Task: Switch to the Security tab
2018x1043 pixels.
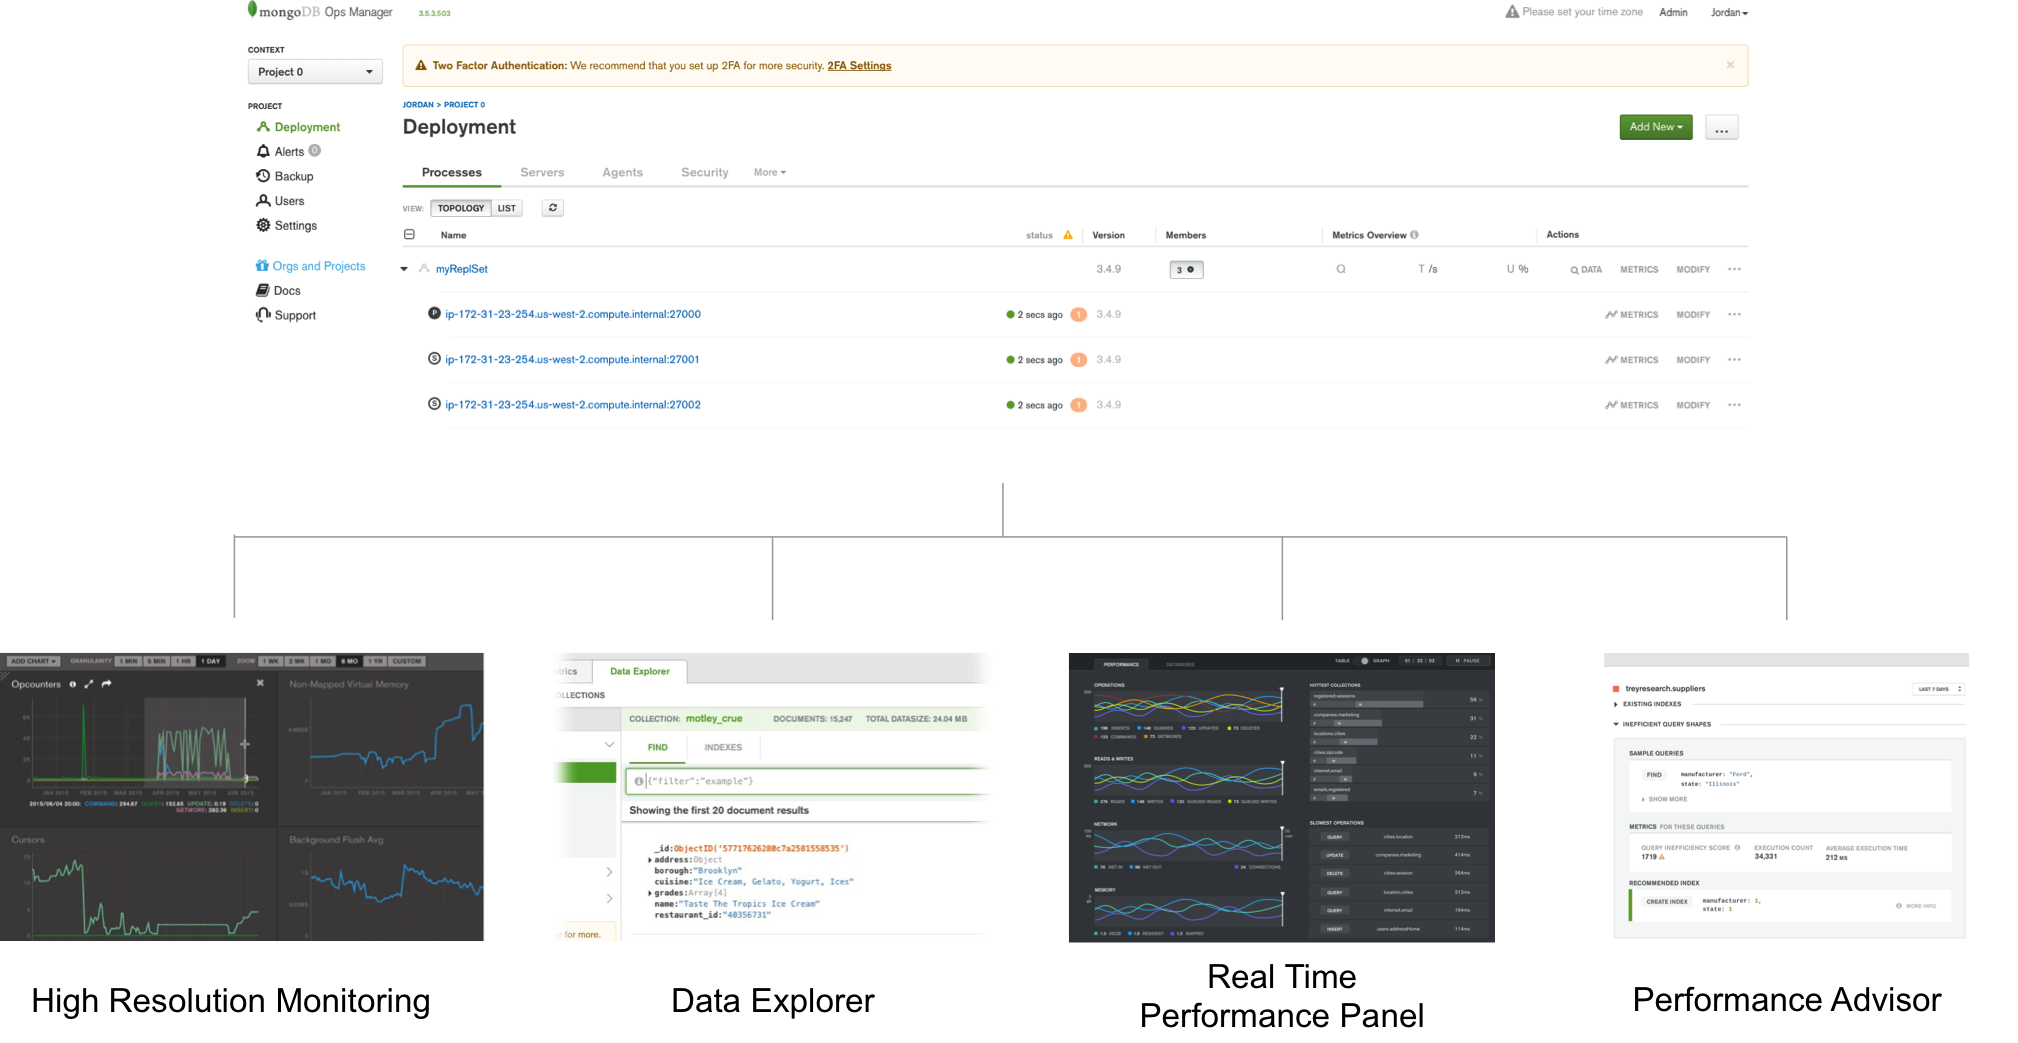Action: pyautogui.click(x=704, y=172)
